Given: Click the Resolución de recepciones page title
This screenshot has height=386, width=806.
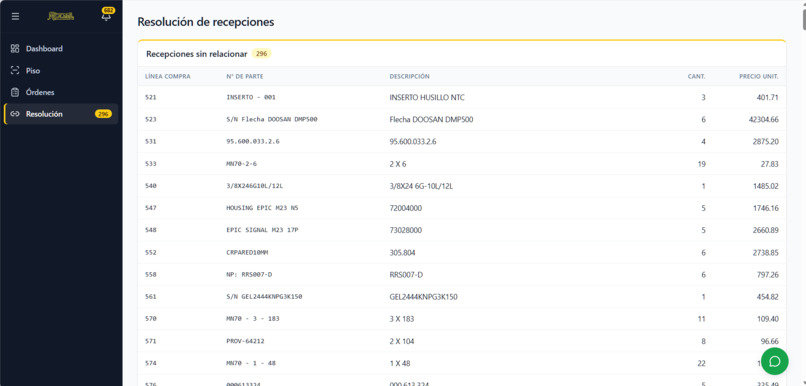Looking at the screenshot, I should pos(206,22).
